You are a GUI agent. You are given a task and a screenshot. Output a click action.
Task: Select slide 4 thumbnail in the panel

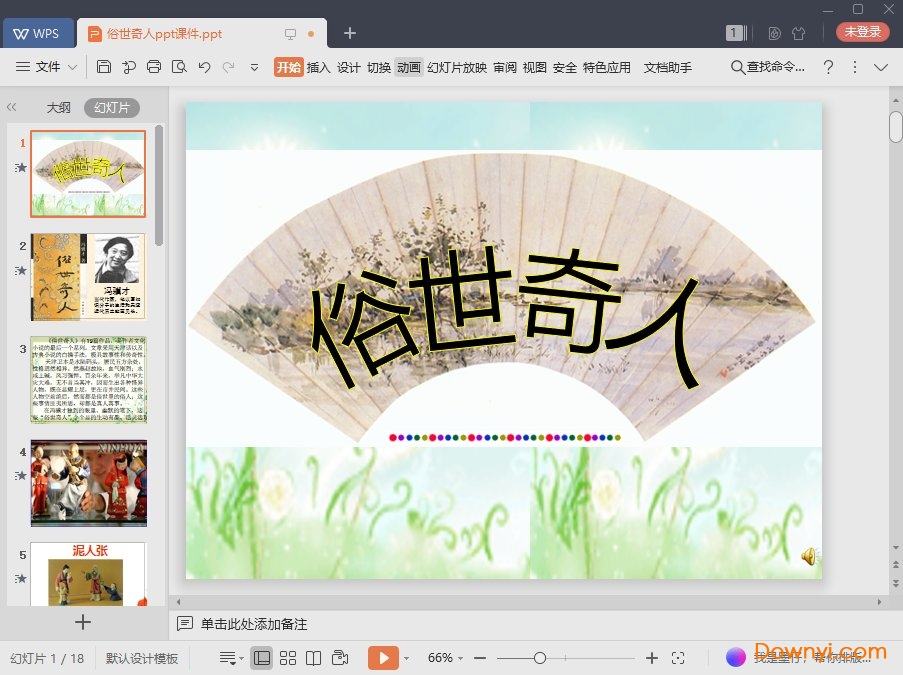[88, 482]
